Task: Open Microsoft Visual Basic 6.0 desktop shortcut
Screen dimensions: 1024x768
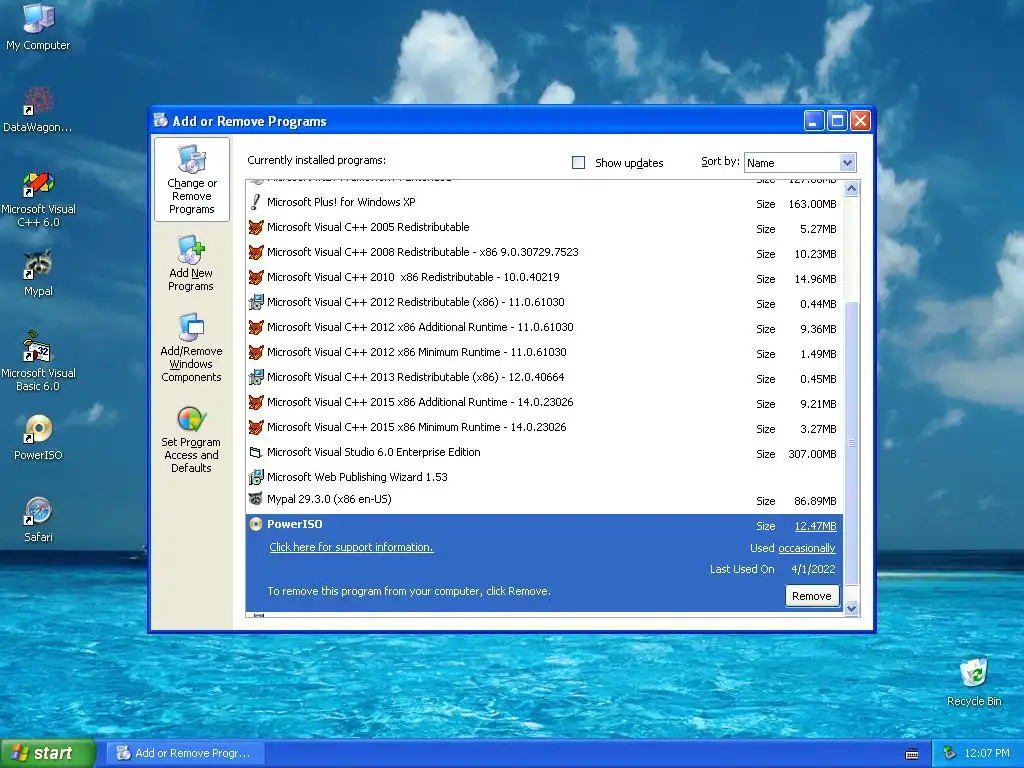Action: pos(38,361)
